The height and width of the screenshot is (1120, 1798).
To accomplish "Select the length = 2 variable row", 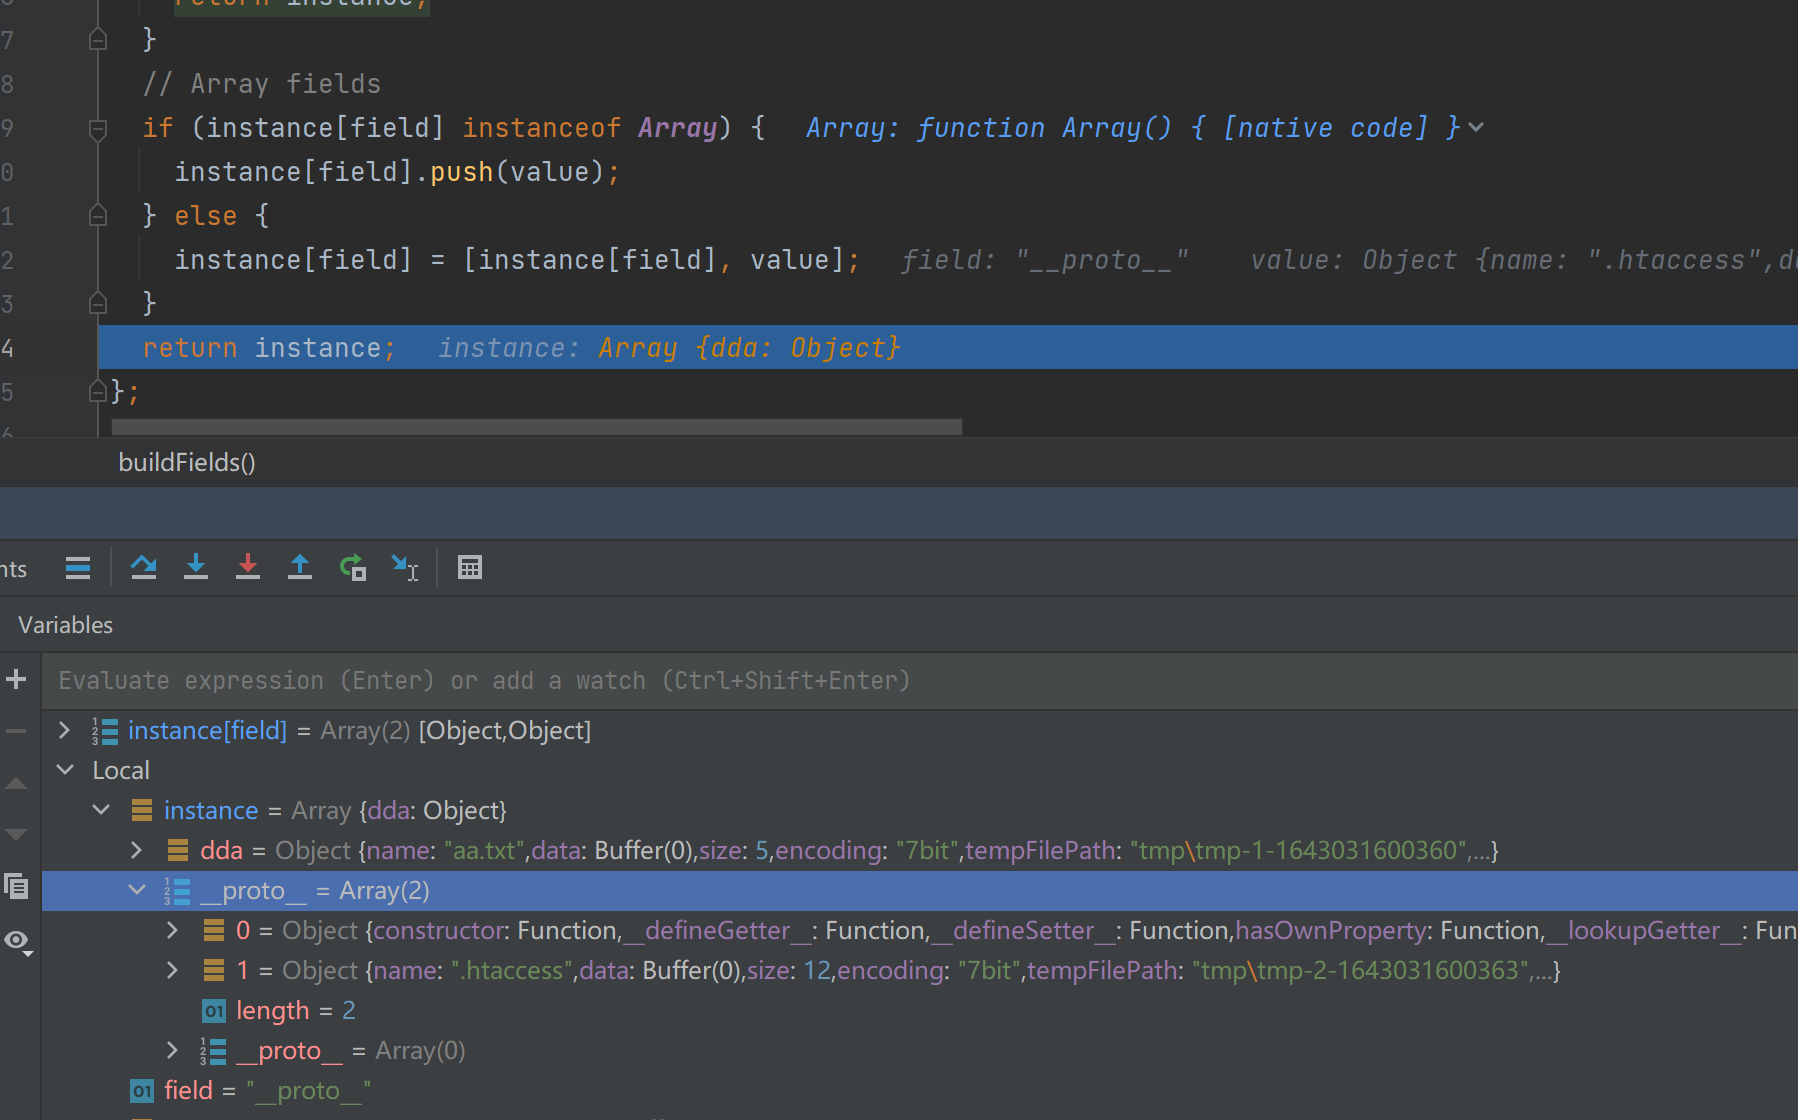I will (920, 1010).
